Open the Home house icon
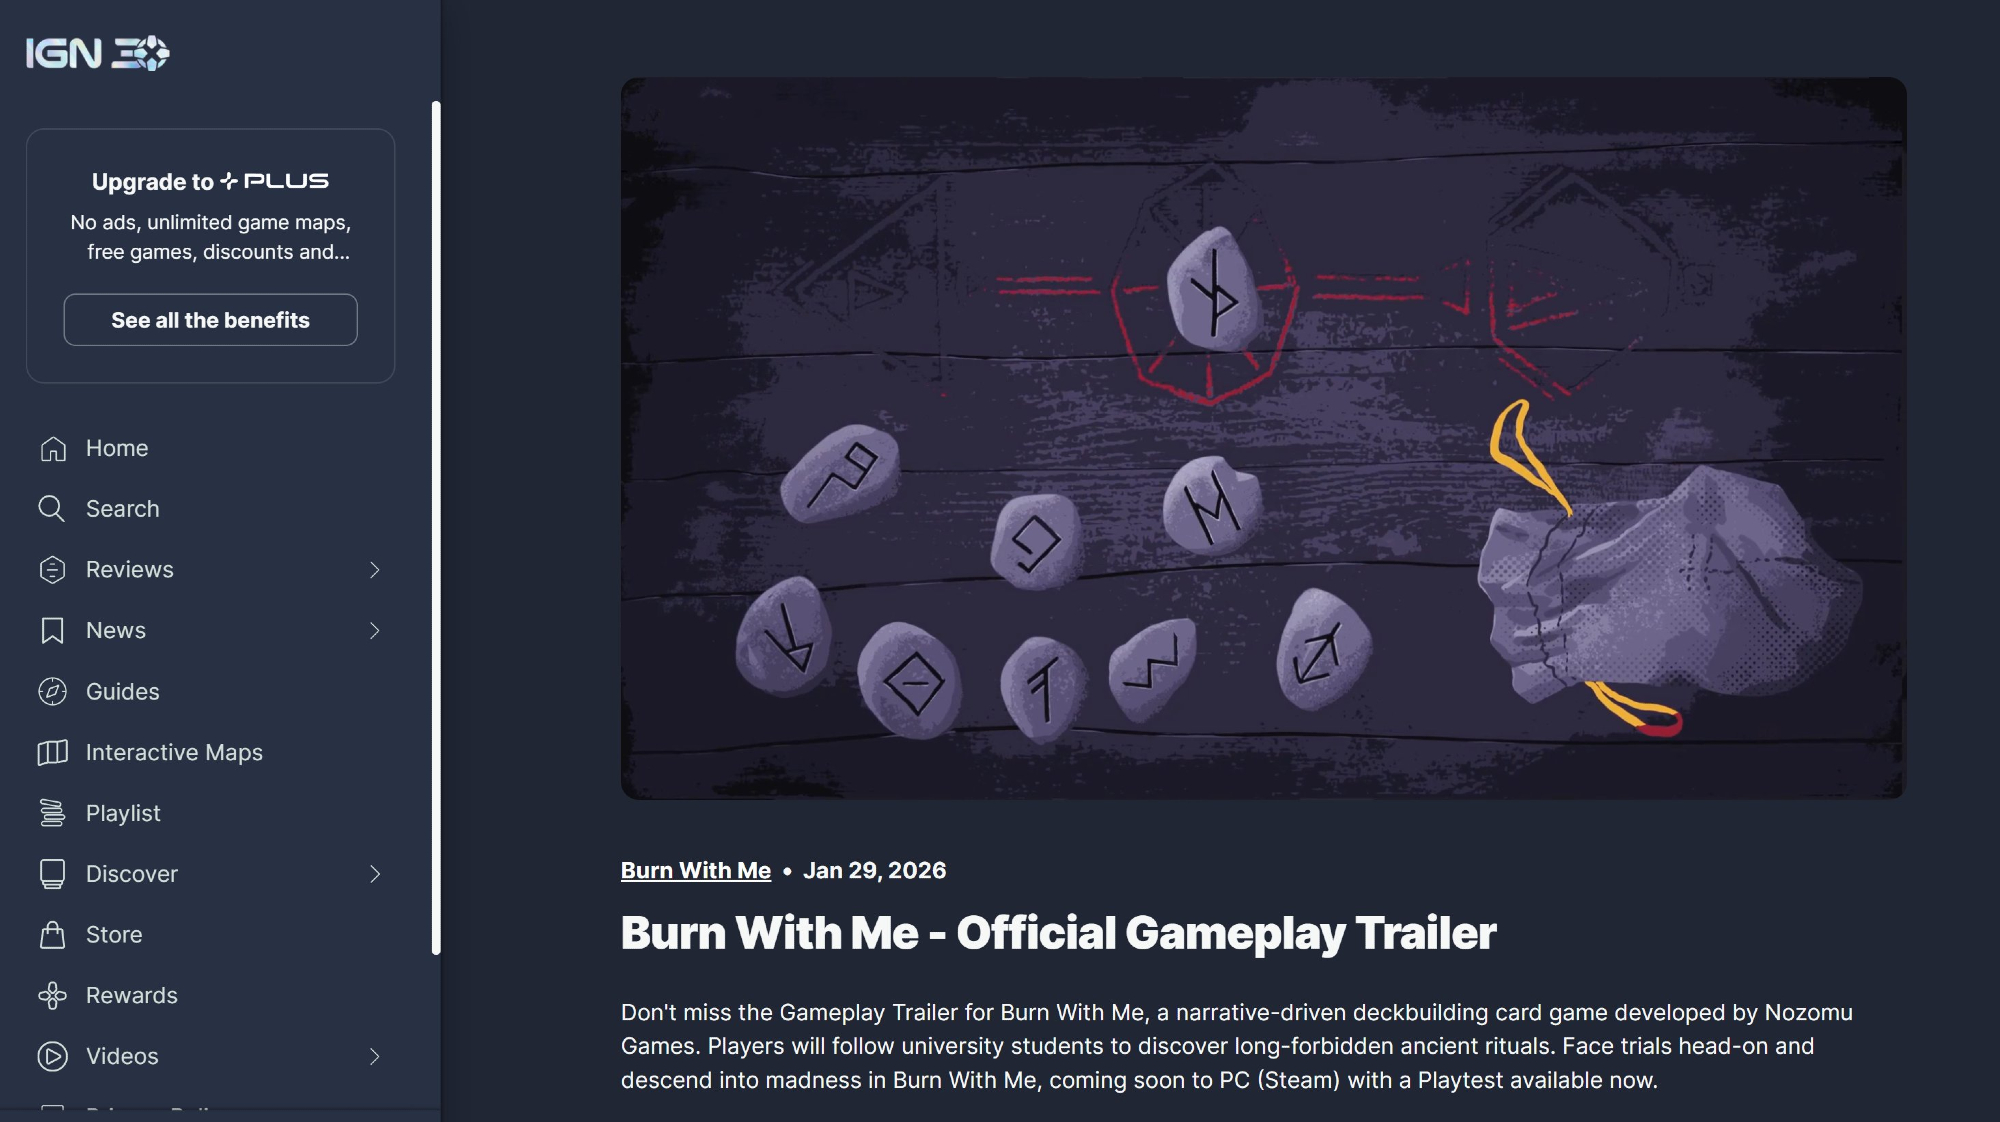Image resolution: width=2000 pixels, height=1122 pixels. click(52, 448)
